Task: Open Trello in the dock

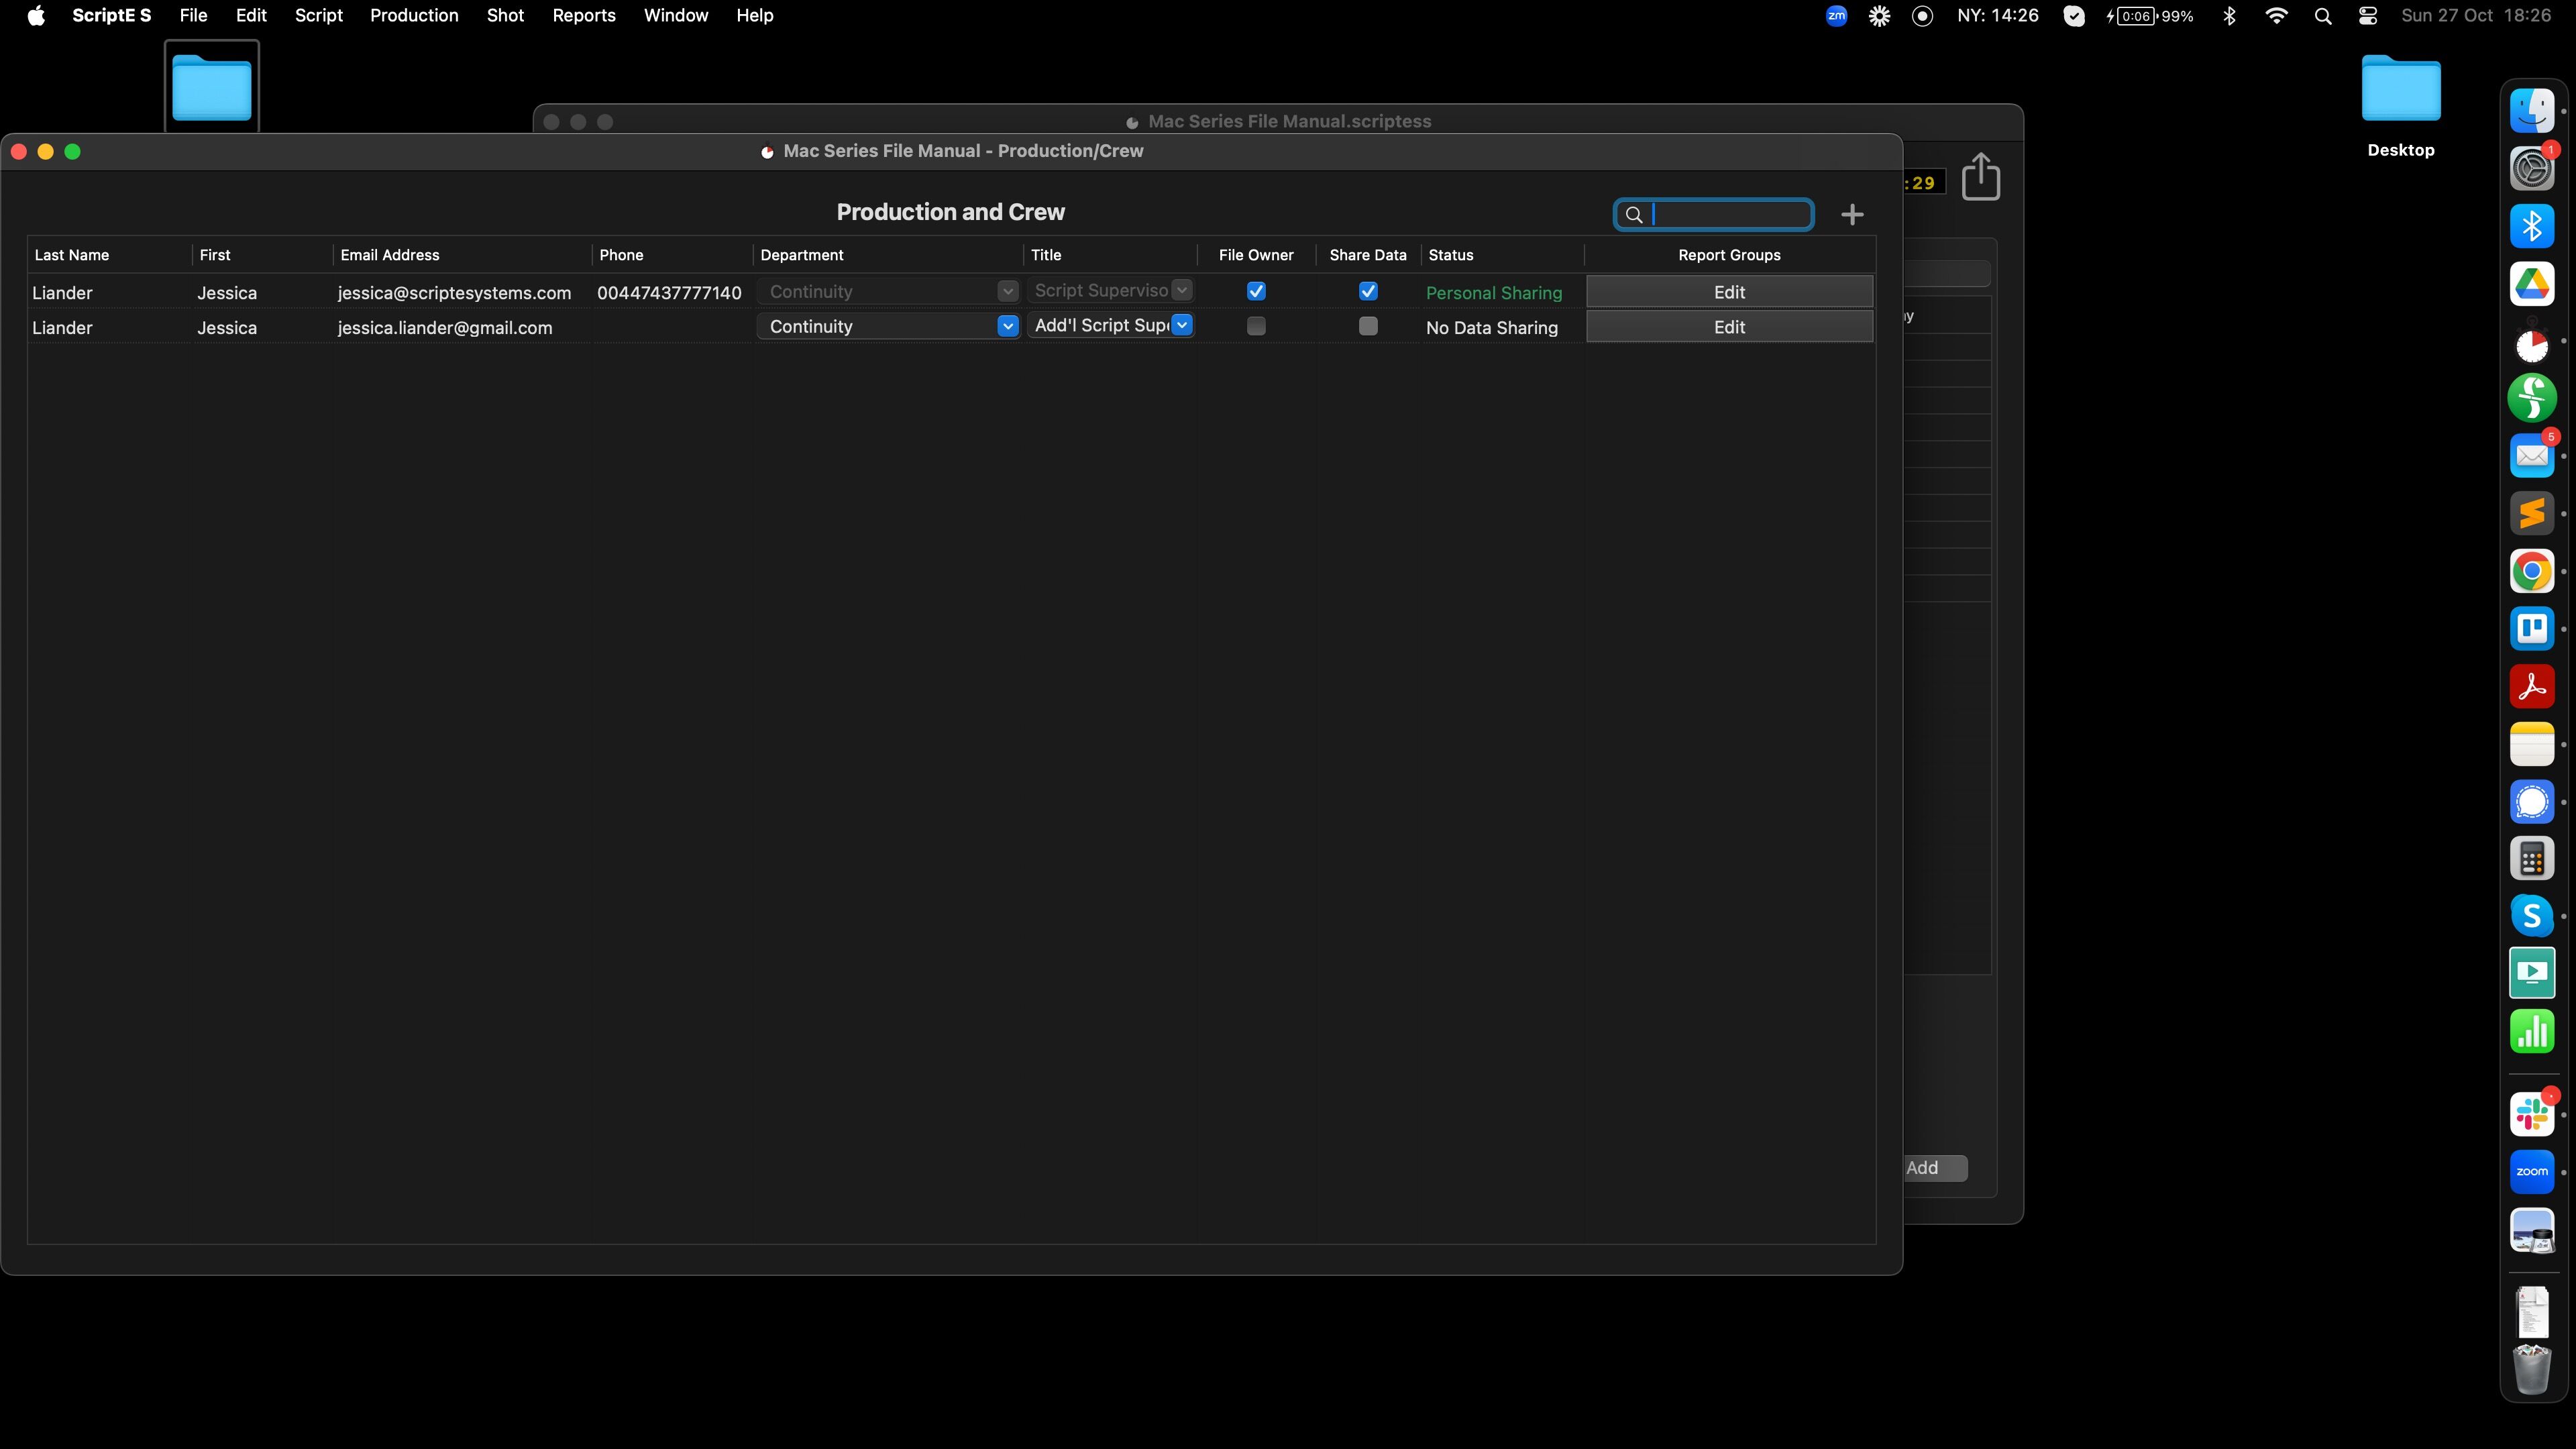Action: pyautogui.click(x=2531, y=629)
